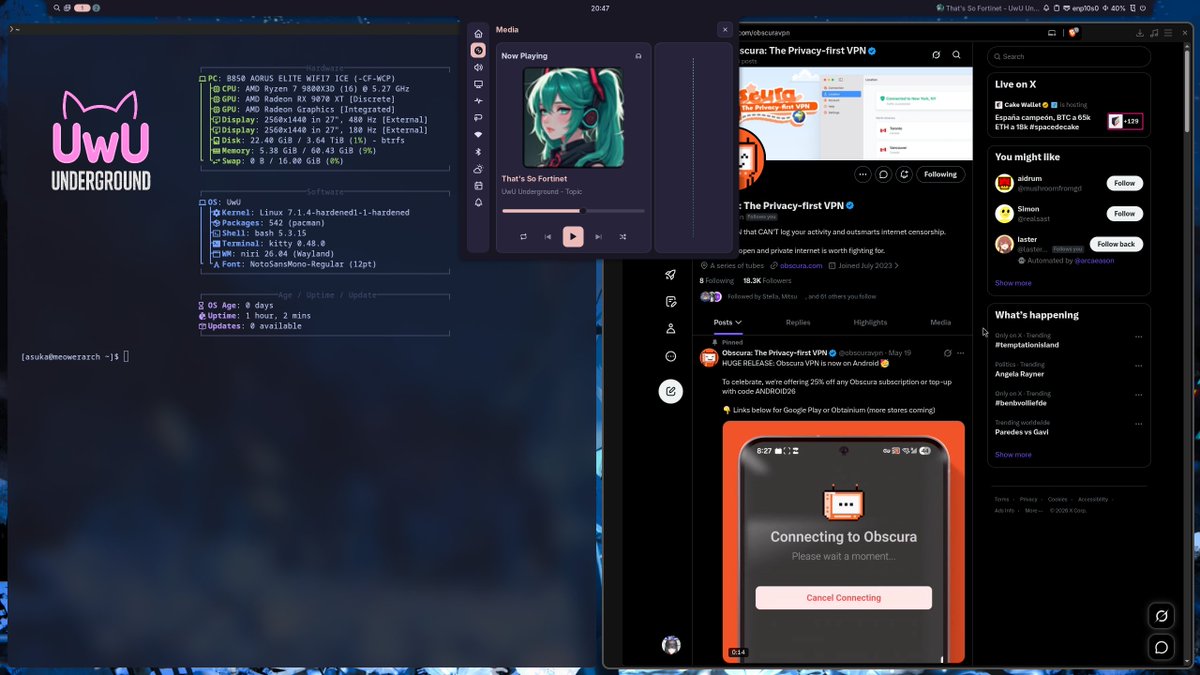Click the Hatsune Miku album art thumbnail
This screenshot has height=675, width=1200.
point(573,117)
